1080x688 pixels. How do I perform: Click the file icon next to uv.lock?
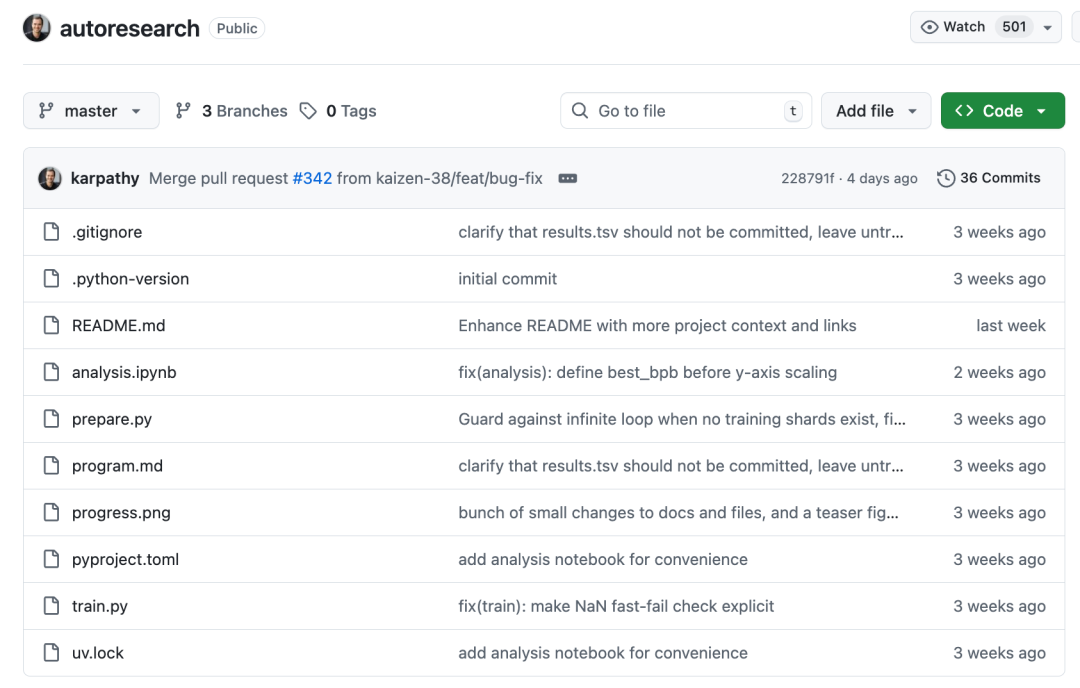tap(51, 653)
